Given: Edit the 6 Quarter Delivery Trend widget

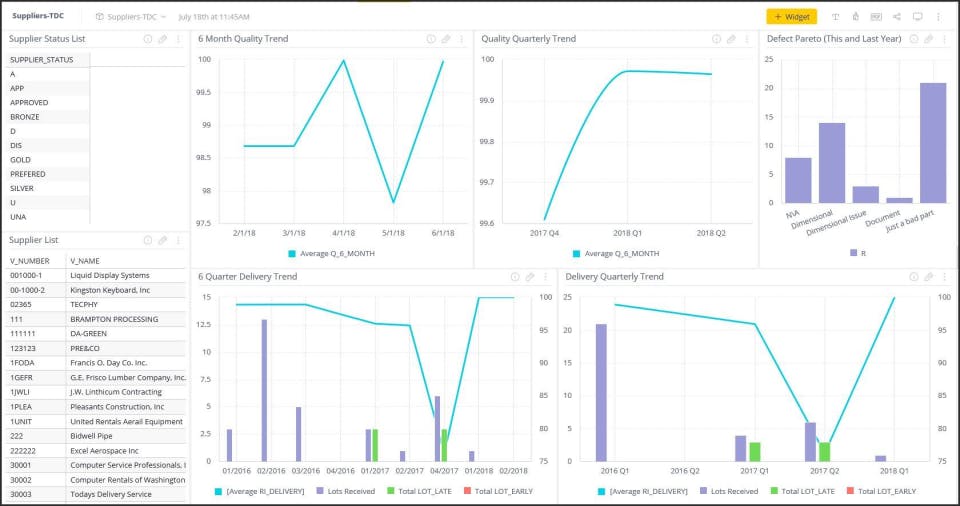Looking at the screenshot, I should click(530, 277).
